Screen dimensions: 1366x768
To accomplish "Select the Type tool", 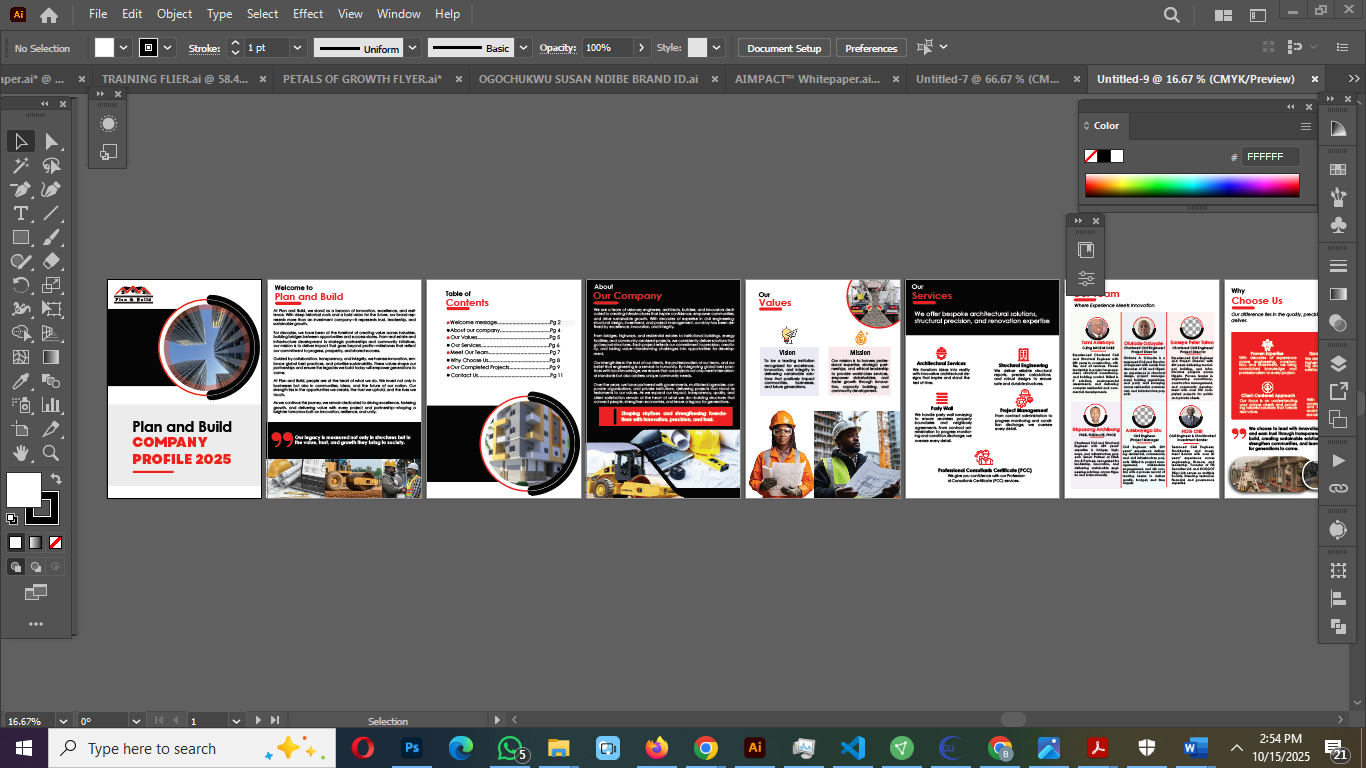I will click(20, 213).
